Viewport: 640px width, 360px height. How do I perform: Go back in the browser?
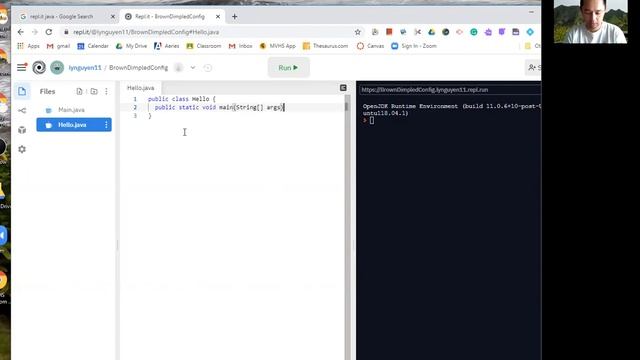[x=20, y=32]
